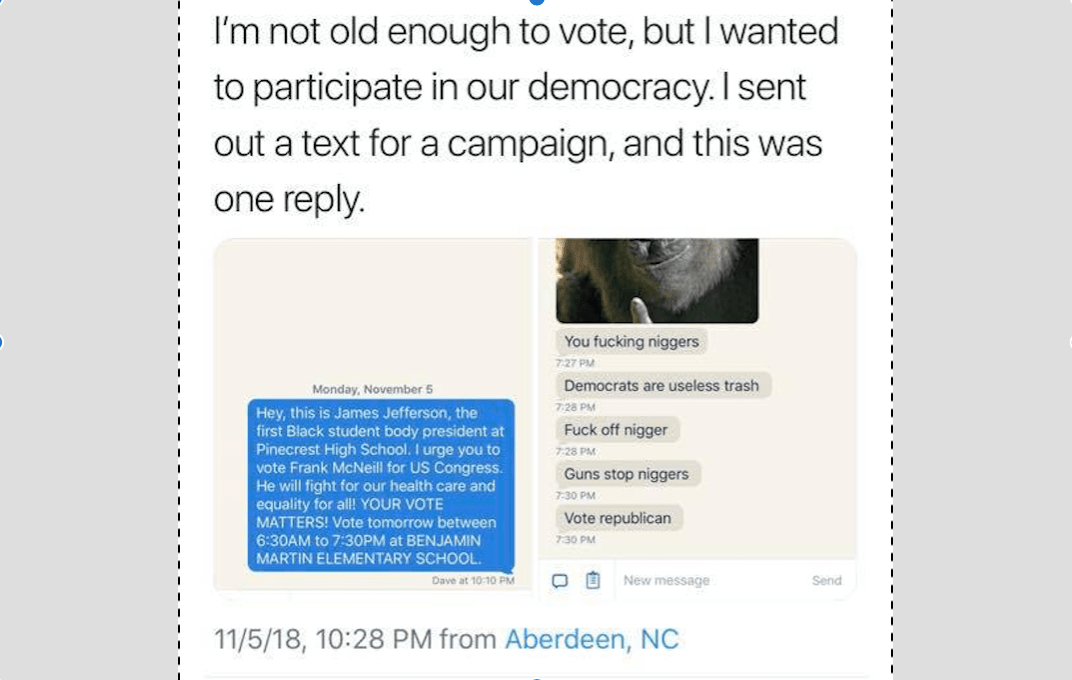Click the "Monday, November 5" date header
The height and width of the screenshot is (680, 1072).
[373, 389]
